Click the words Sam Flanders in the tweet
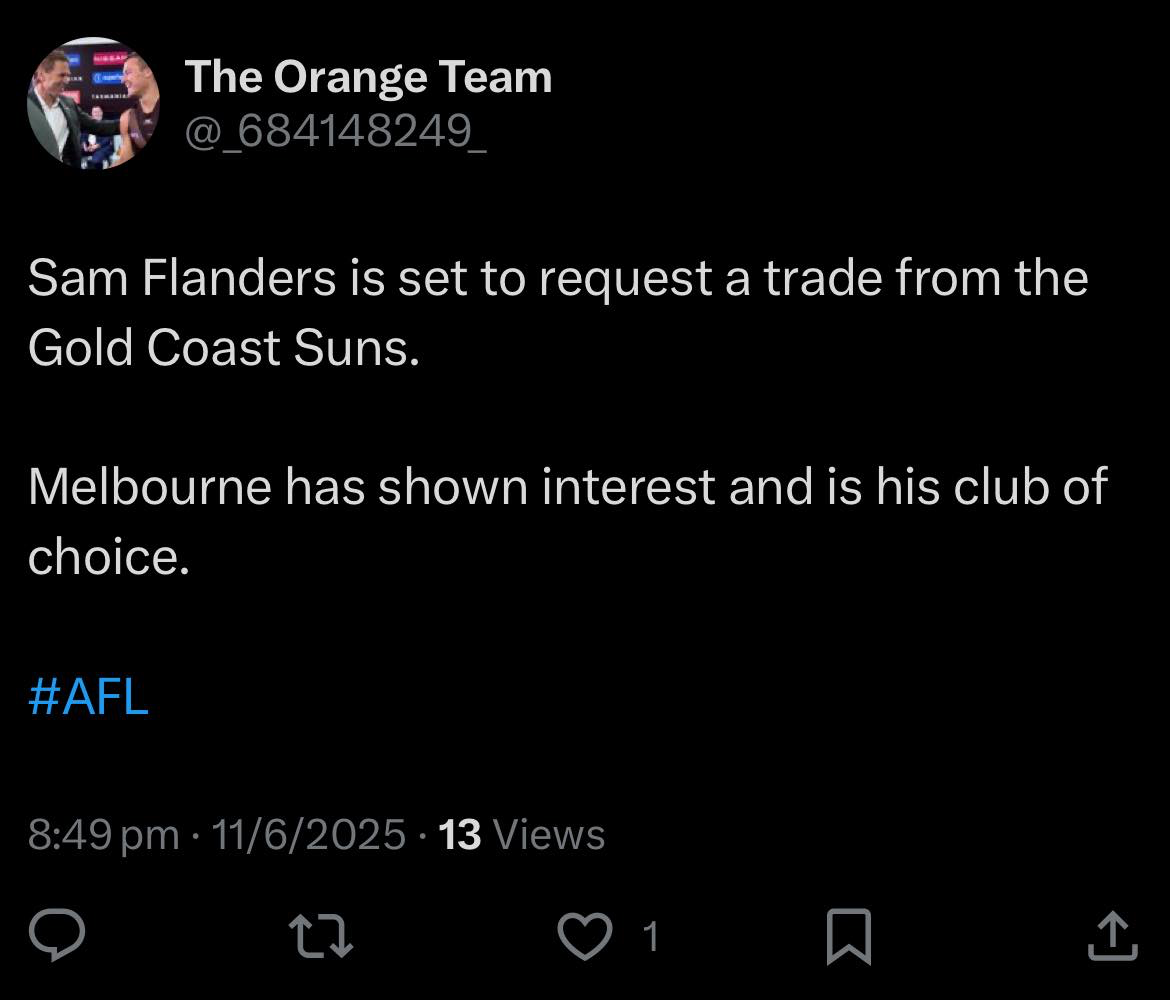The height and width of the screenshot is (1000, 1170). pos(182,278)
